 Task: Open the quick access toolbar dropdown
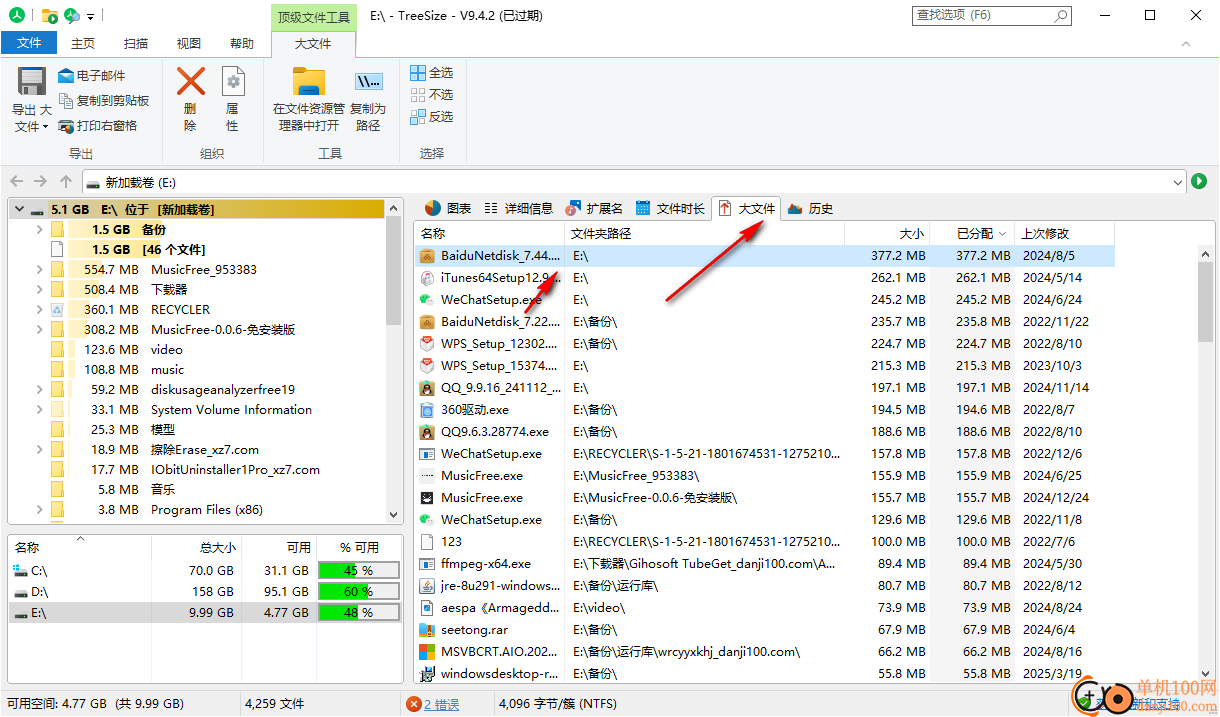[91, 16]
